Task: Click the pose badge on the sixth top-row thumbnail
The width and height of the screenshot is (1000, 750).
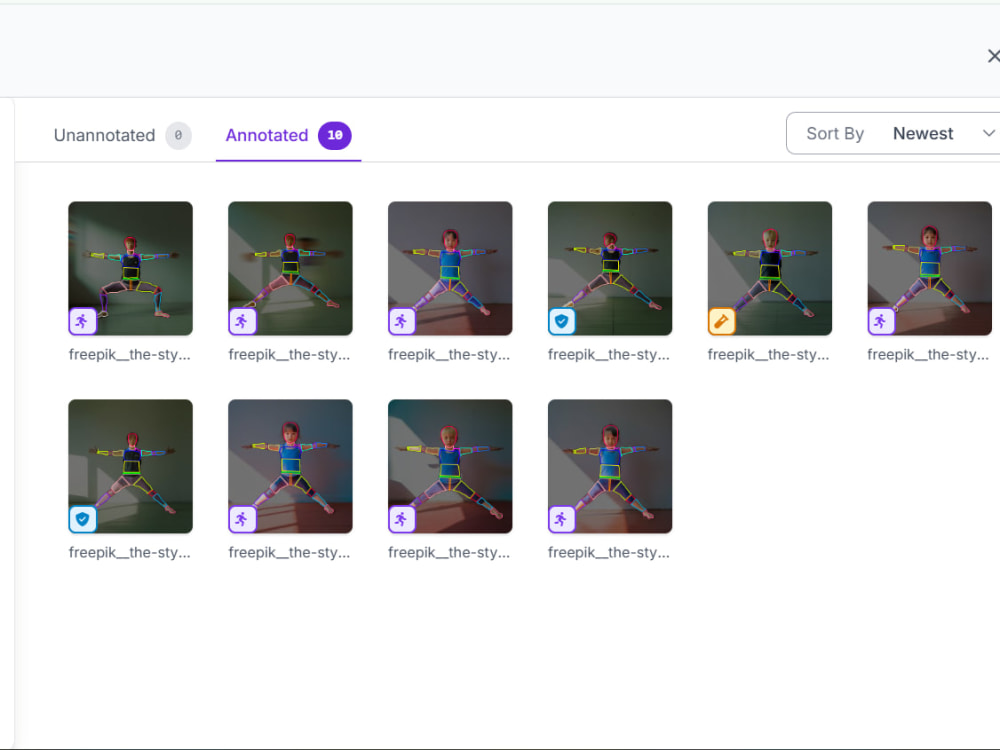Action: click(881, 321)
